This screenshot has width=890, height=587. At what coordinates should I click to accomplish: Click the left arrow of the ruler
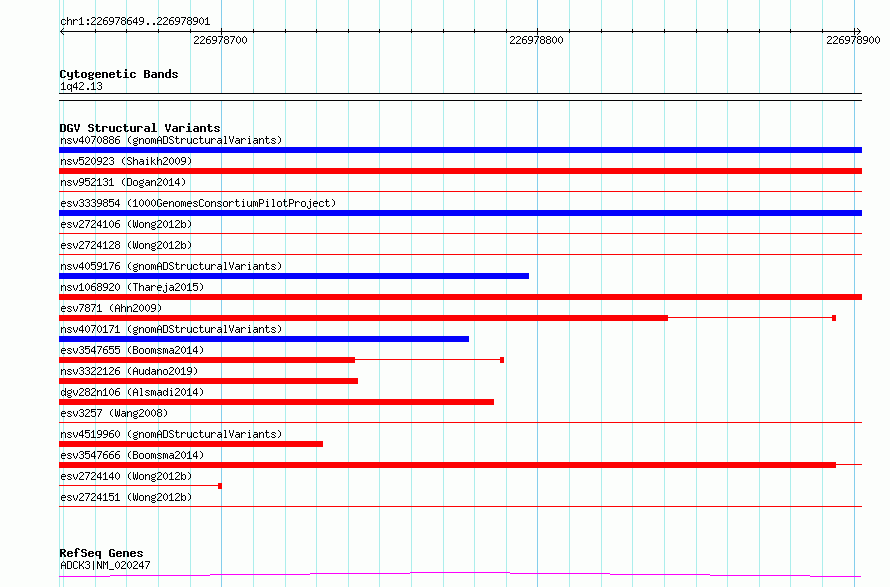[x=62, y=31]
